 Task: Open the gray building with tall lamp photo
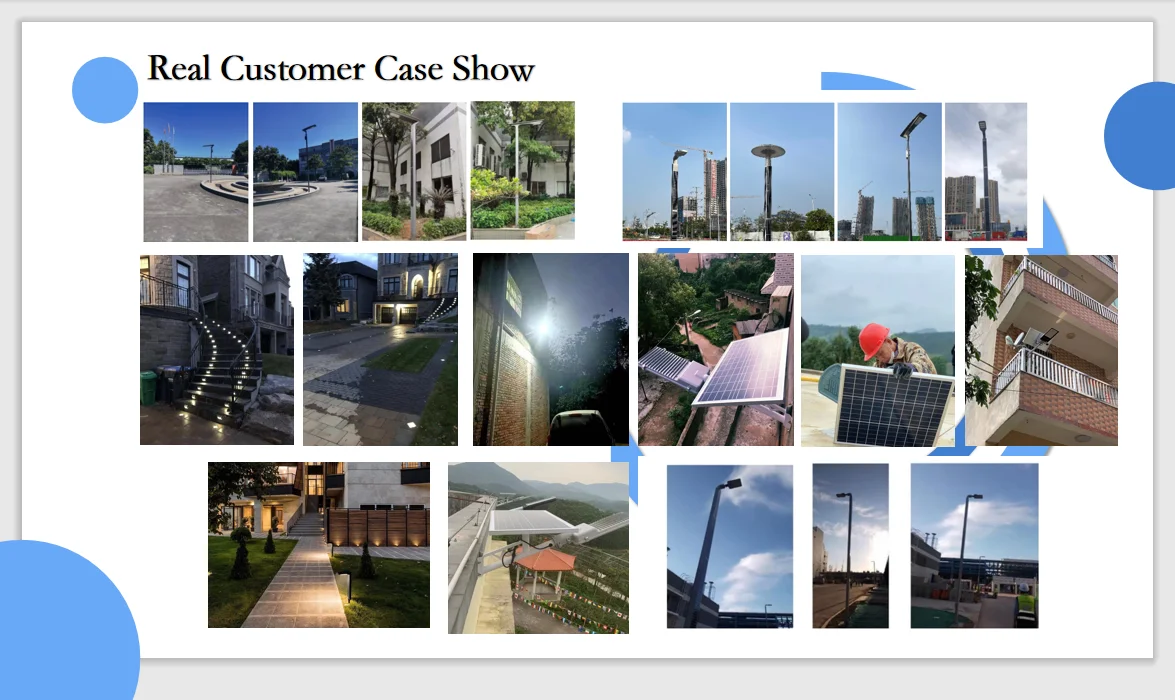click(414, 172)
